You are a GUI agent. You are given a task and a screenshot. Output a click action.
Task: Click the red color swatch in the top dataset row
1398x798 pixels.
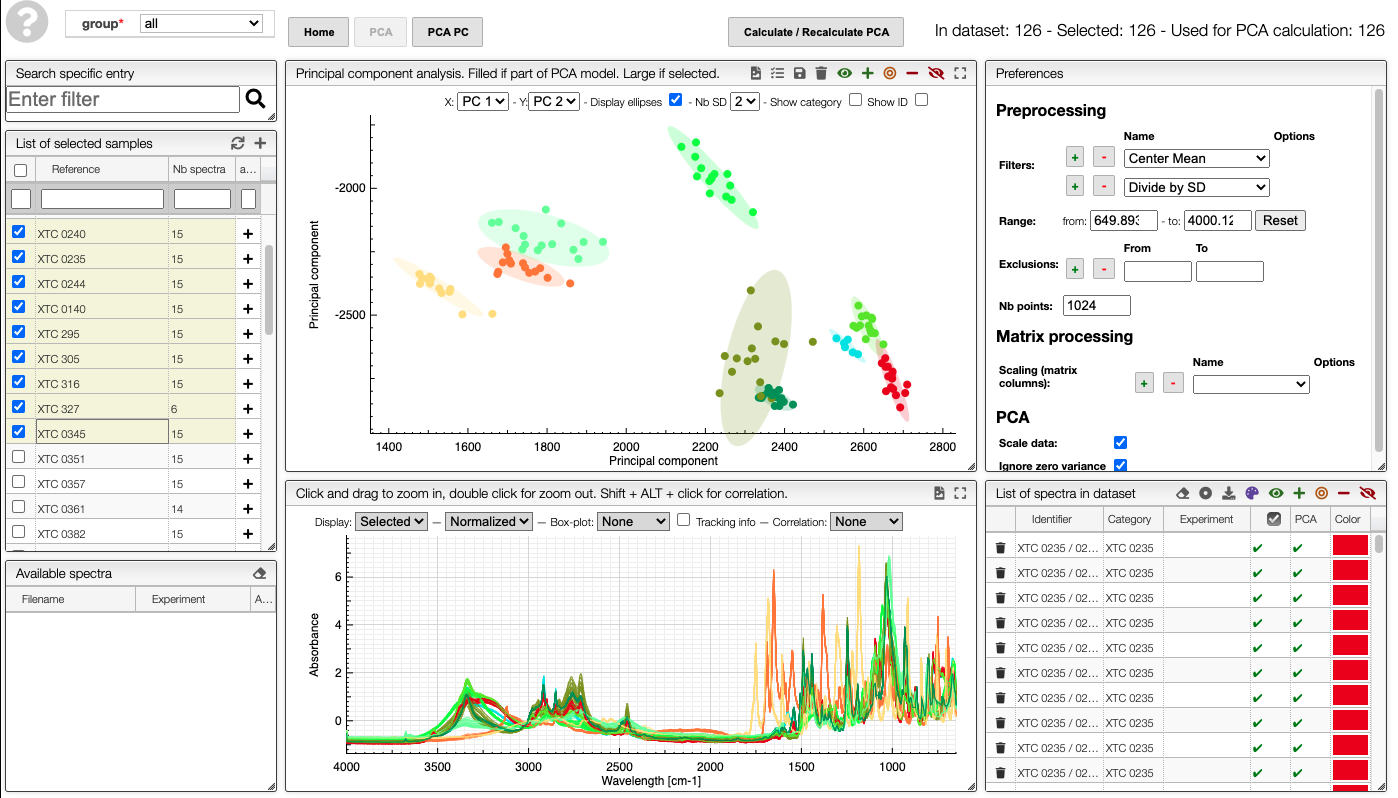click(1350, 546)
